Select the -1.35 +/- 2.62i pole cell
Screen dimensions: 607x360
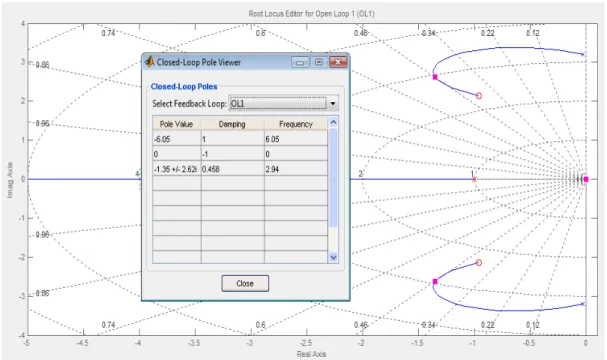click(x=177, y=169)
